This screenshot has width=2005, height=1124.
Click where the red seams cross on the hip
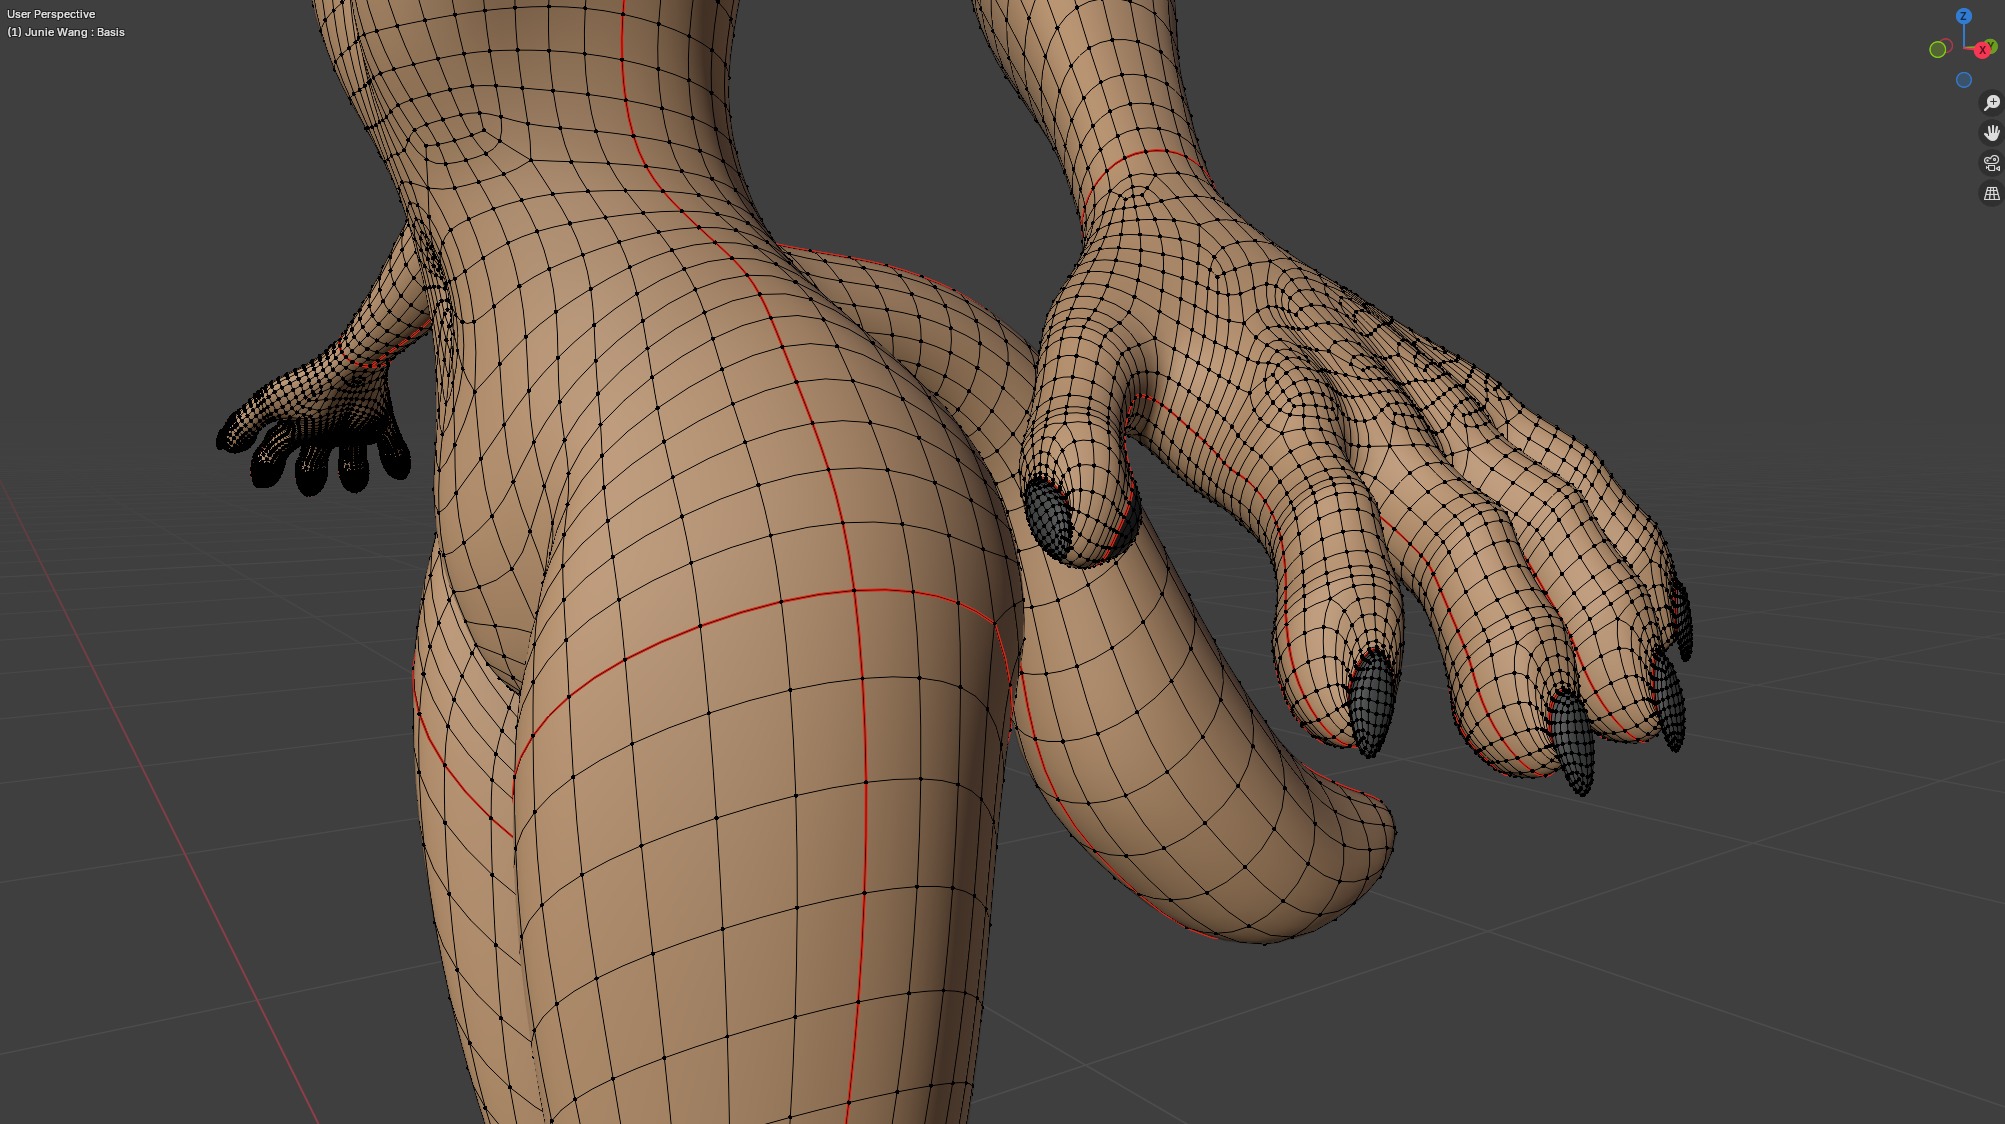pyautogui.click(x=856, y=591)
